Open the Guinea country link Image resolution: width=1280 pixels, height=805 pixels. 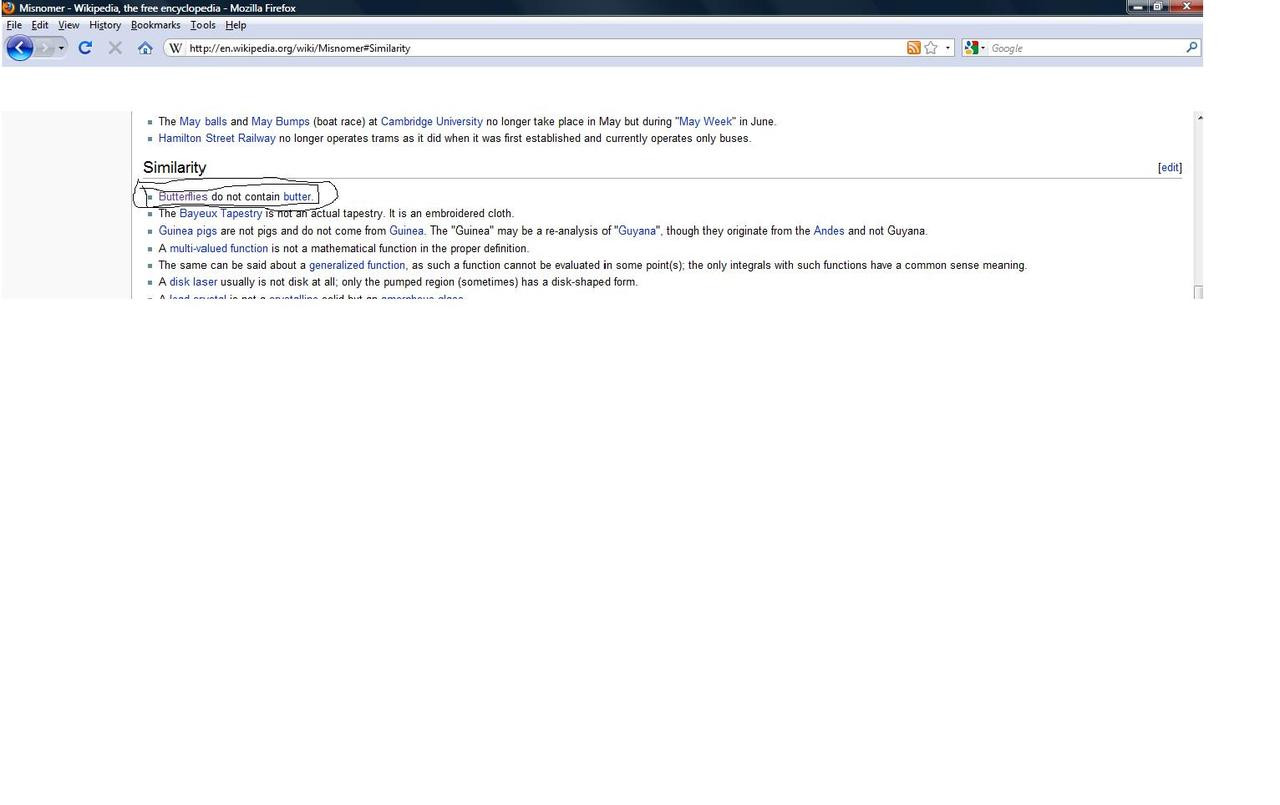coord(406,231)
